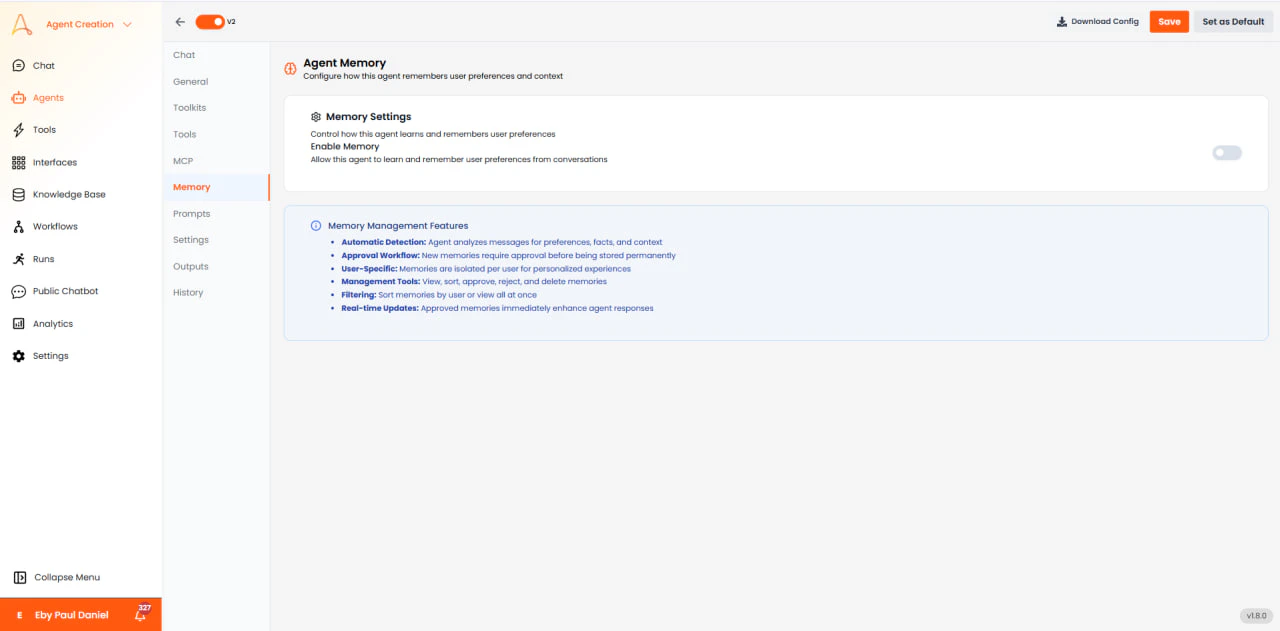The width and height of the screenshot is (1280, 631).
Task: Click the Real-time Updates bullet
Action: tap(497, 308)
